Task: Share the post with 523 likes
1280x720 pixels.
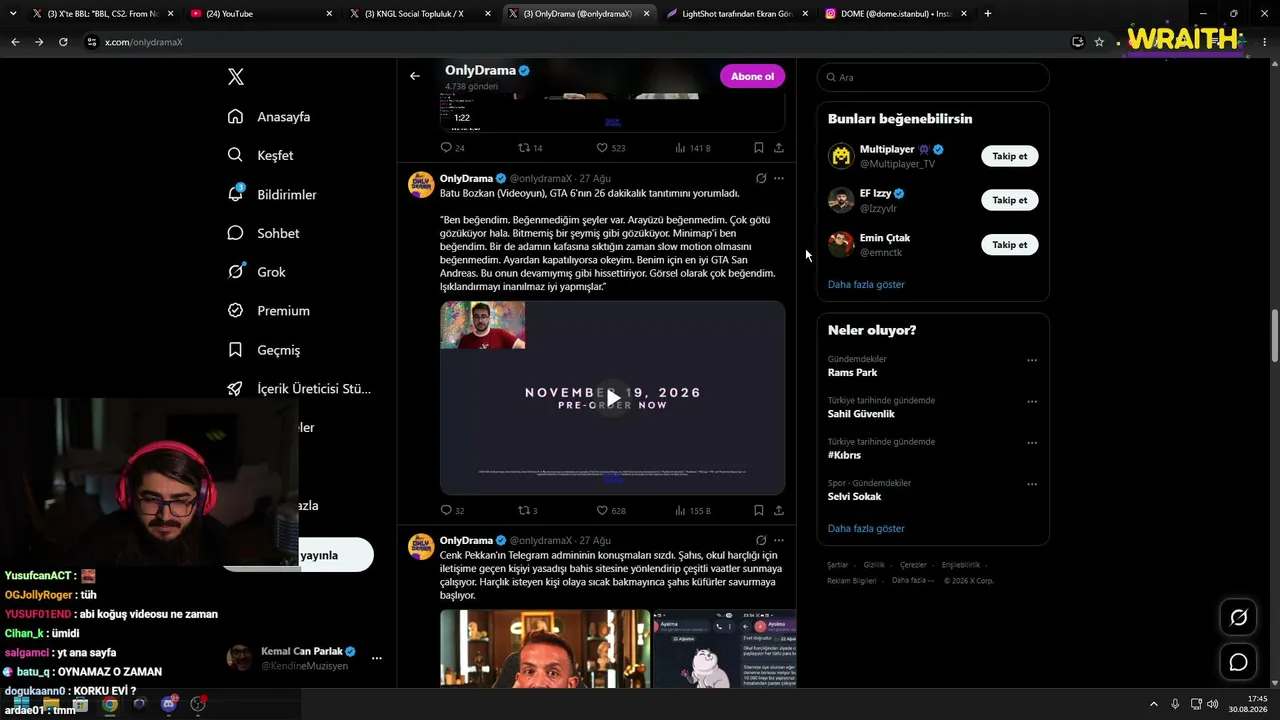Action: coord(779,148)
